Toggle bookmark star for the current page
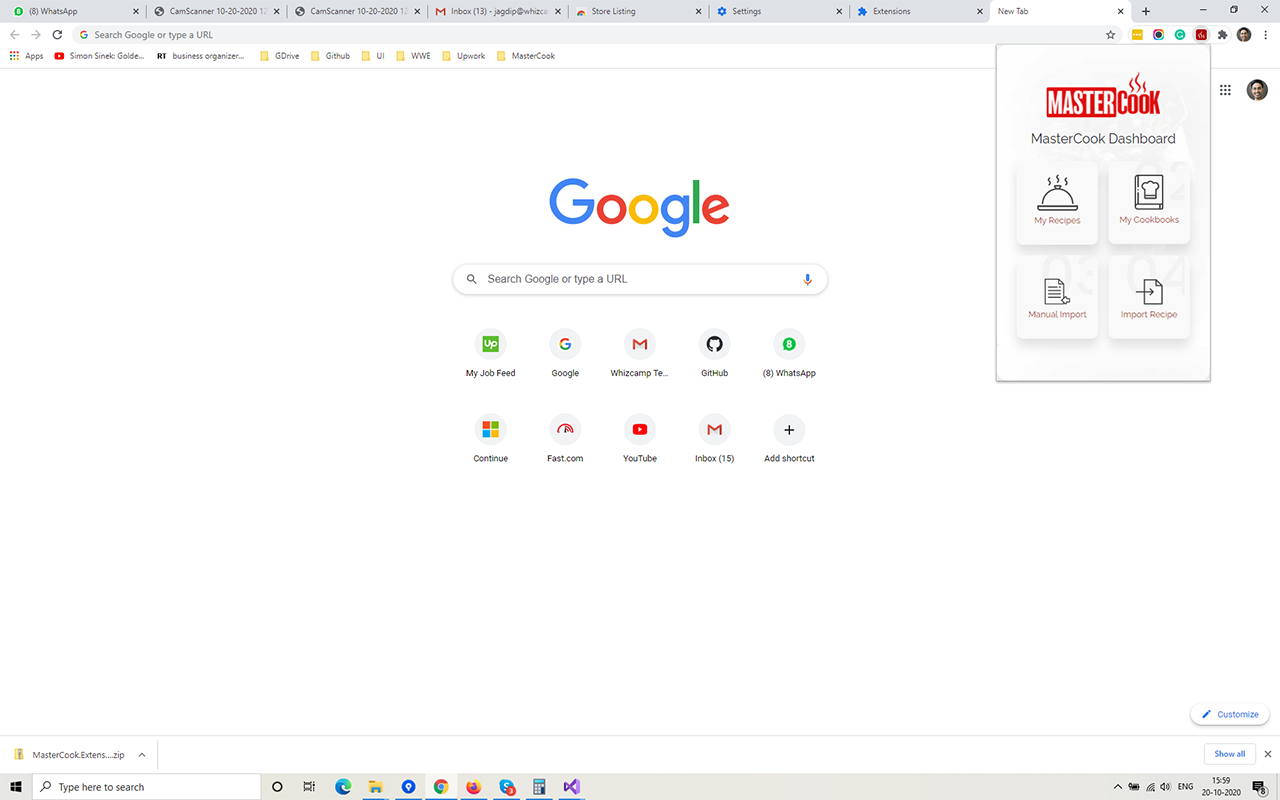 click(1110, 34)
